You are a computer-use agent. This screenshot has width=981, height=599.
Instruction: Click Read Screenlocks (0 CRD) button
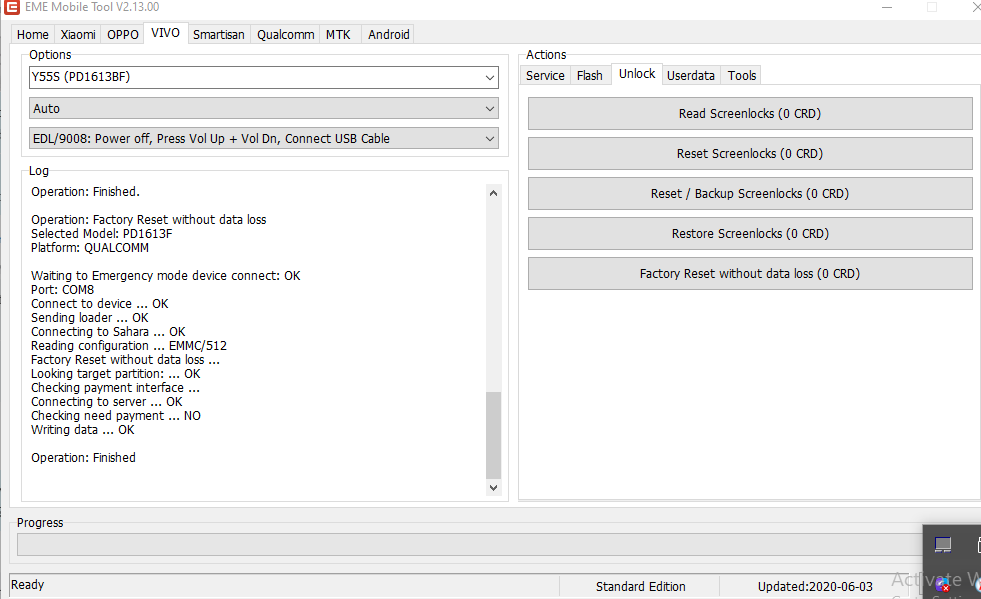tap(750, 113)
